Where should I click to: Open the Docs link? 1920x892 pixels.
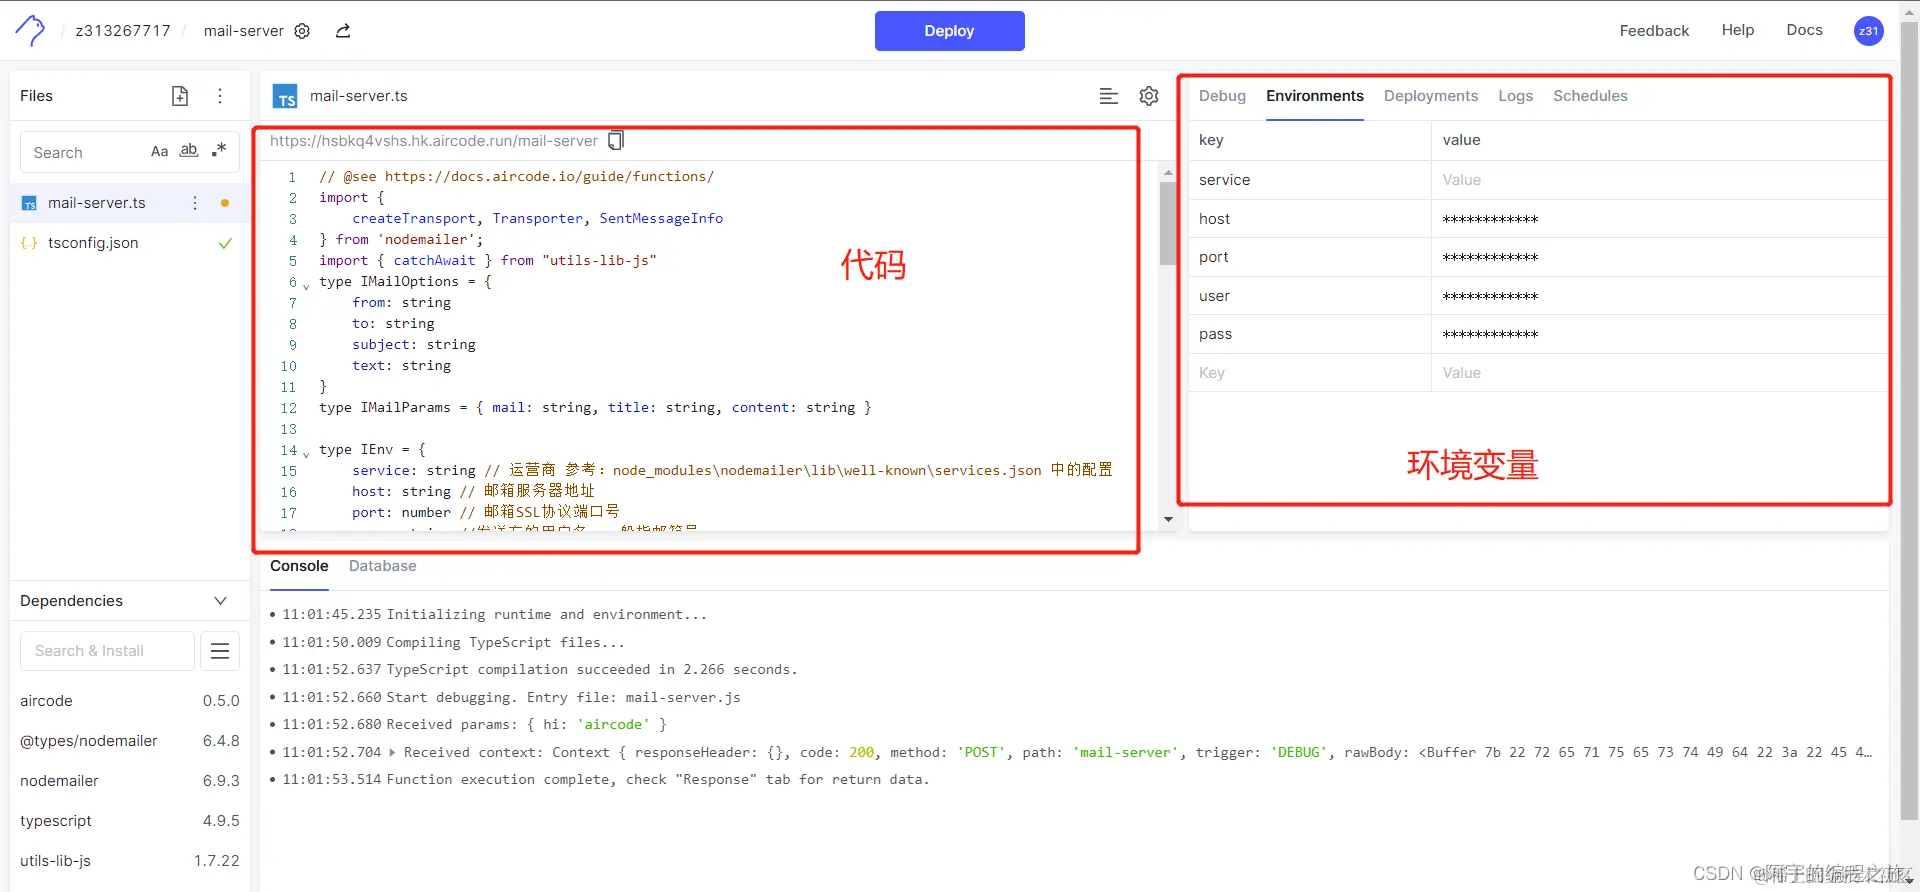(1804, 30)
